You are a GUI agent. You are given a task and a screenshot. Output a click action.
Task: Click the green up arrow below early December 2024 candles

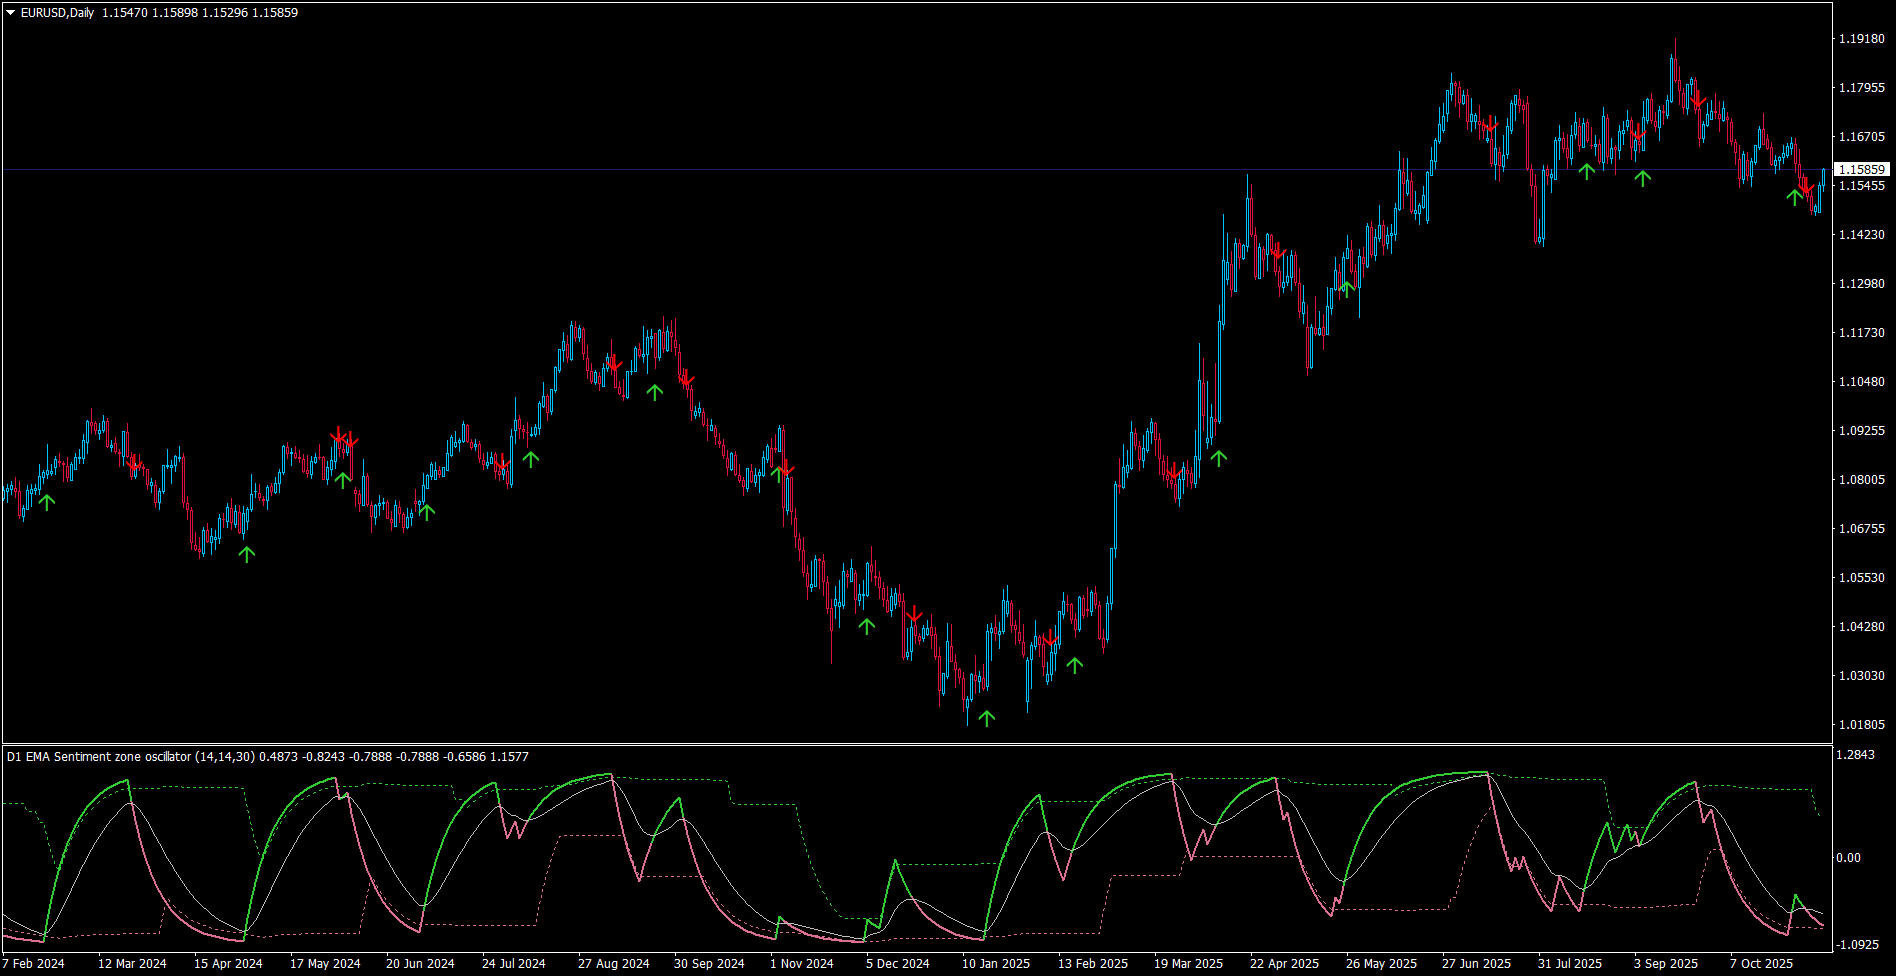[x=866, y=626]
